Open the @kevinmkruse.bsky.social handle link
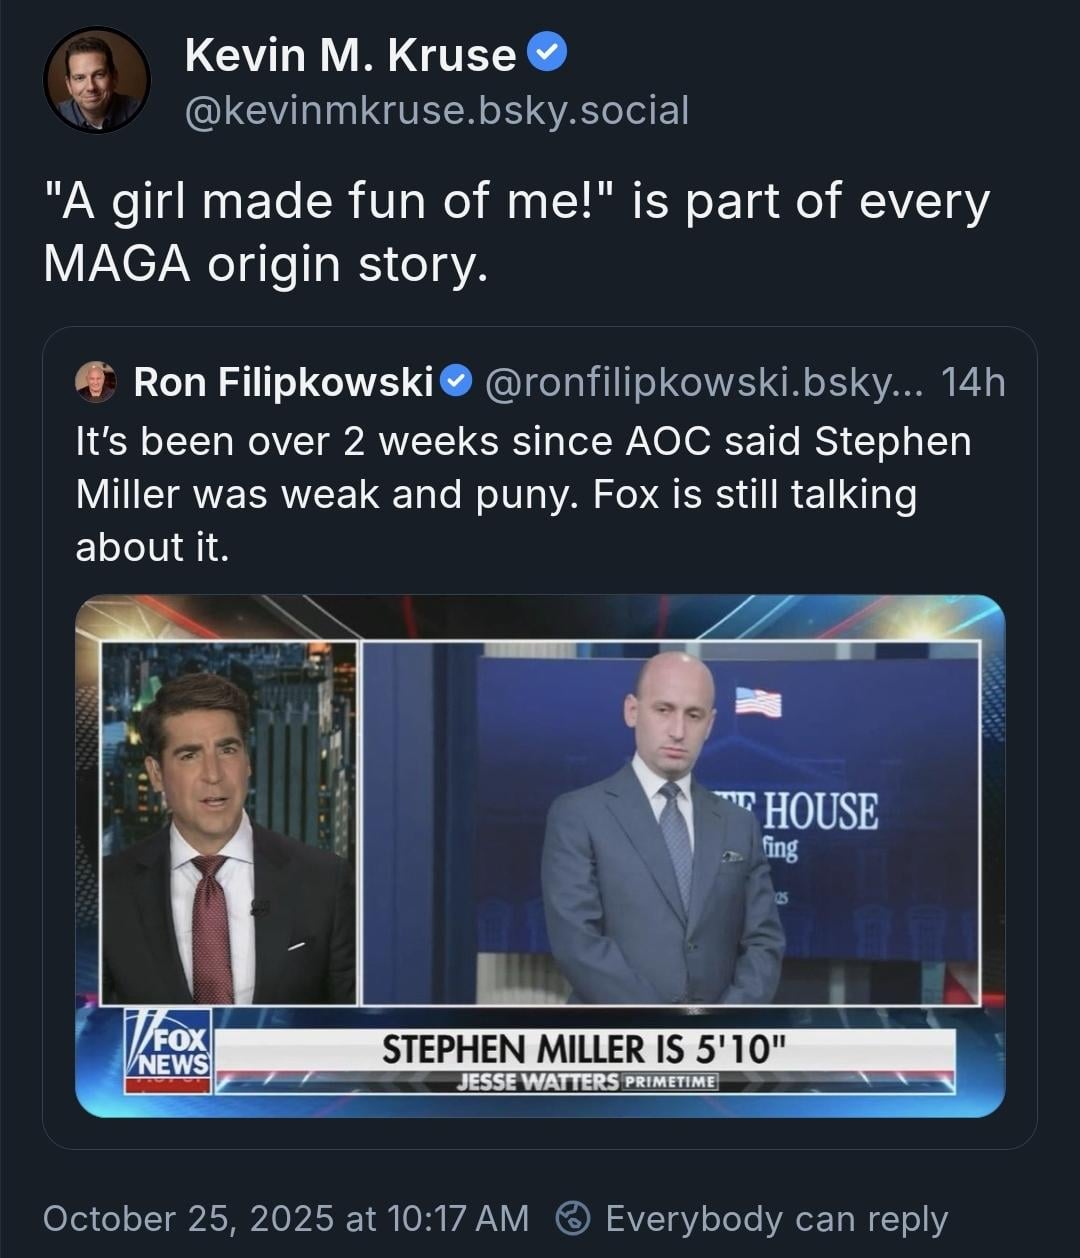Viewport: 1080px width, 1258px height. [x=437, y=110]
